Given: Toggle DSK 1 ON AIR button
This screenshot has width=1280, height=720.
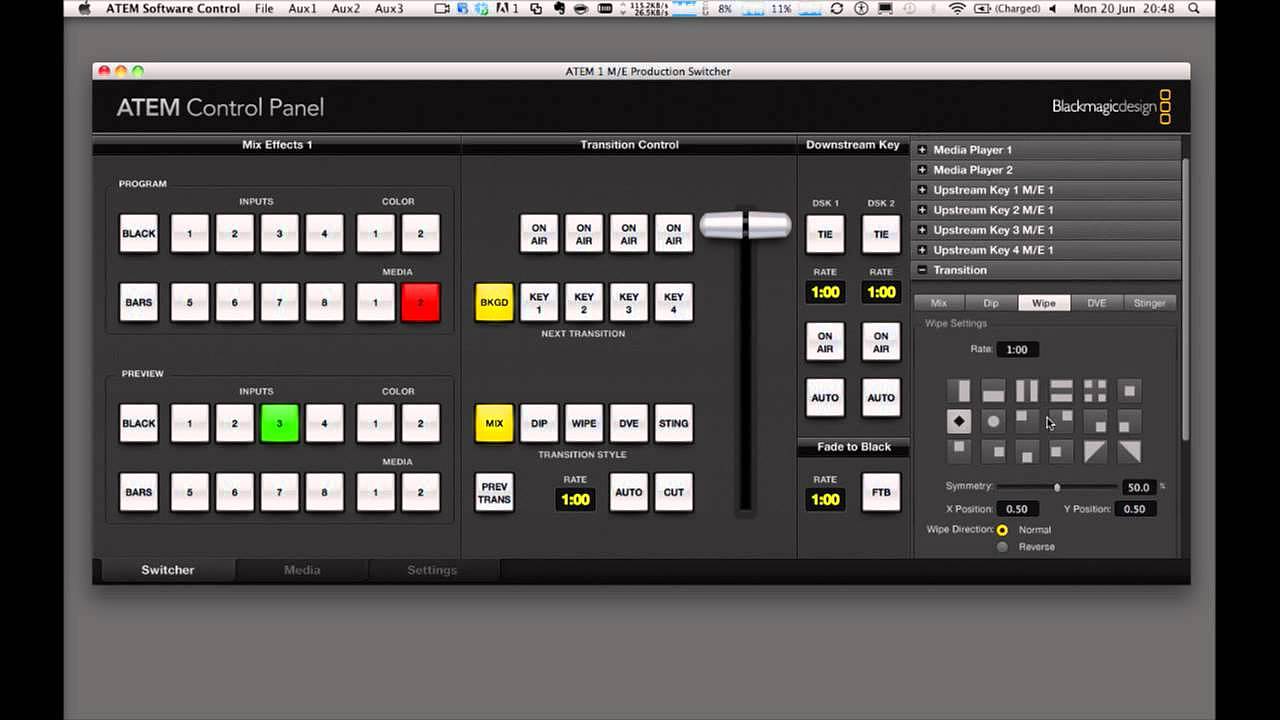Looking at the screenshot, I should (825, 342).
